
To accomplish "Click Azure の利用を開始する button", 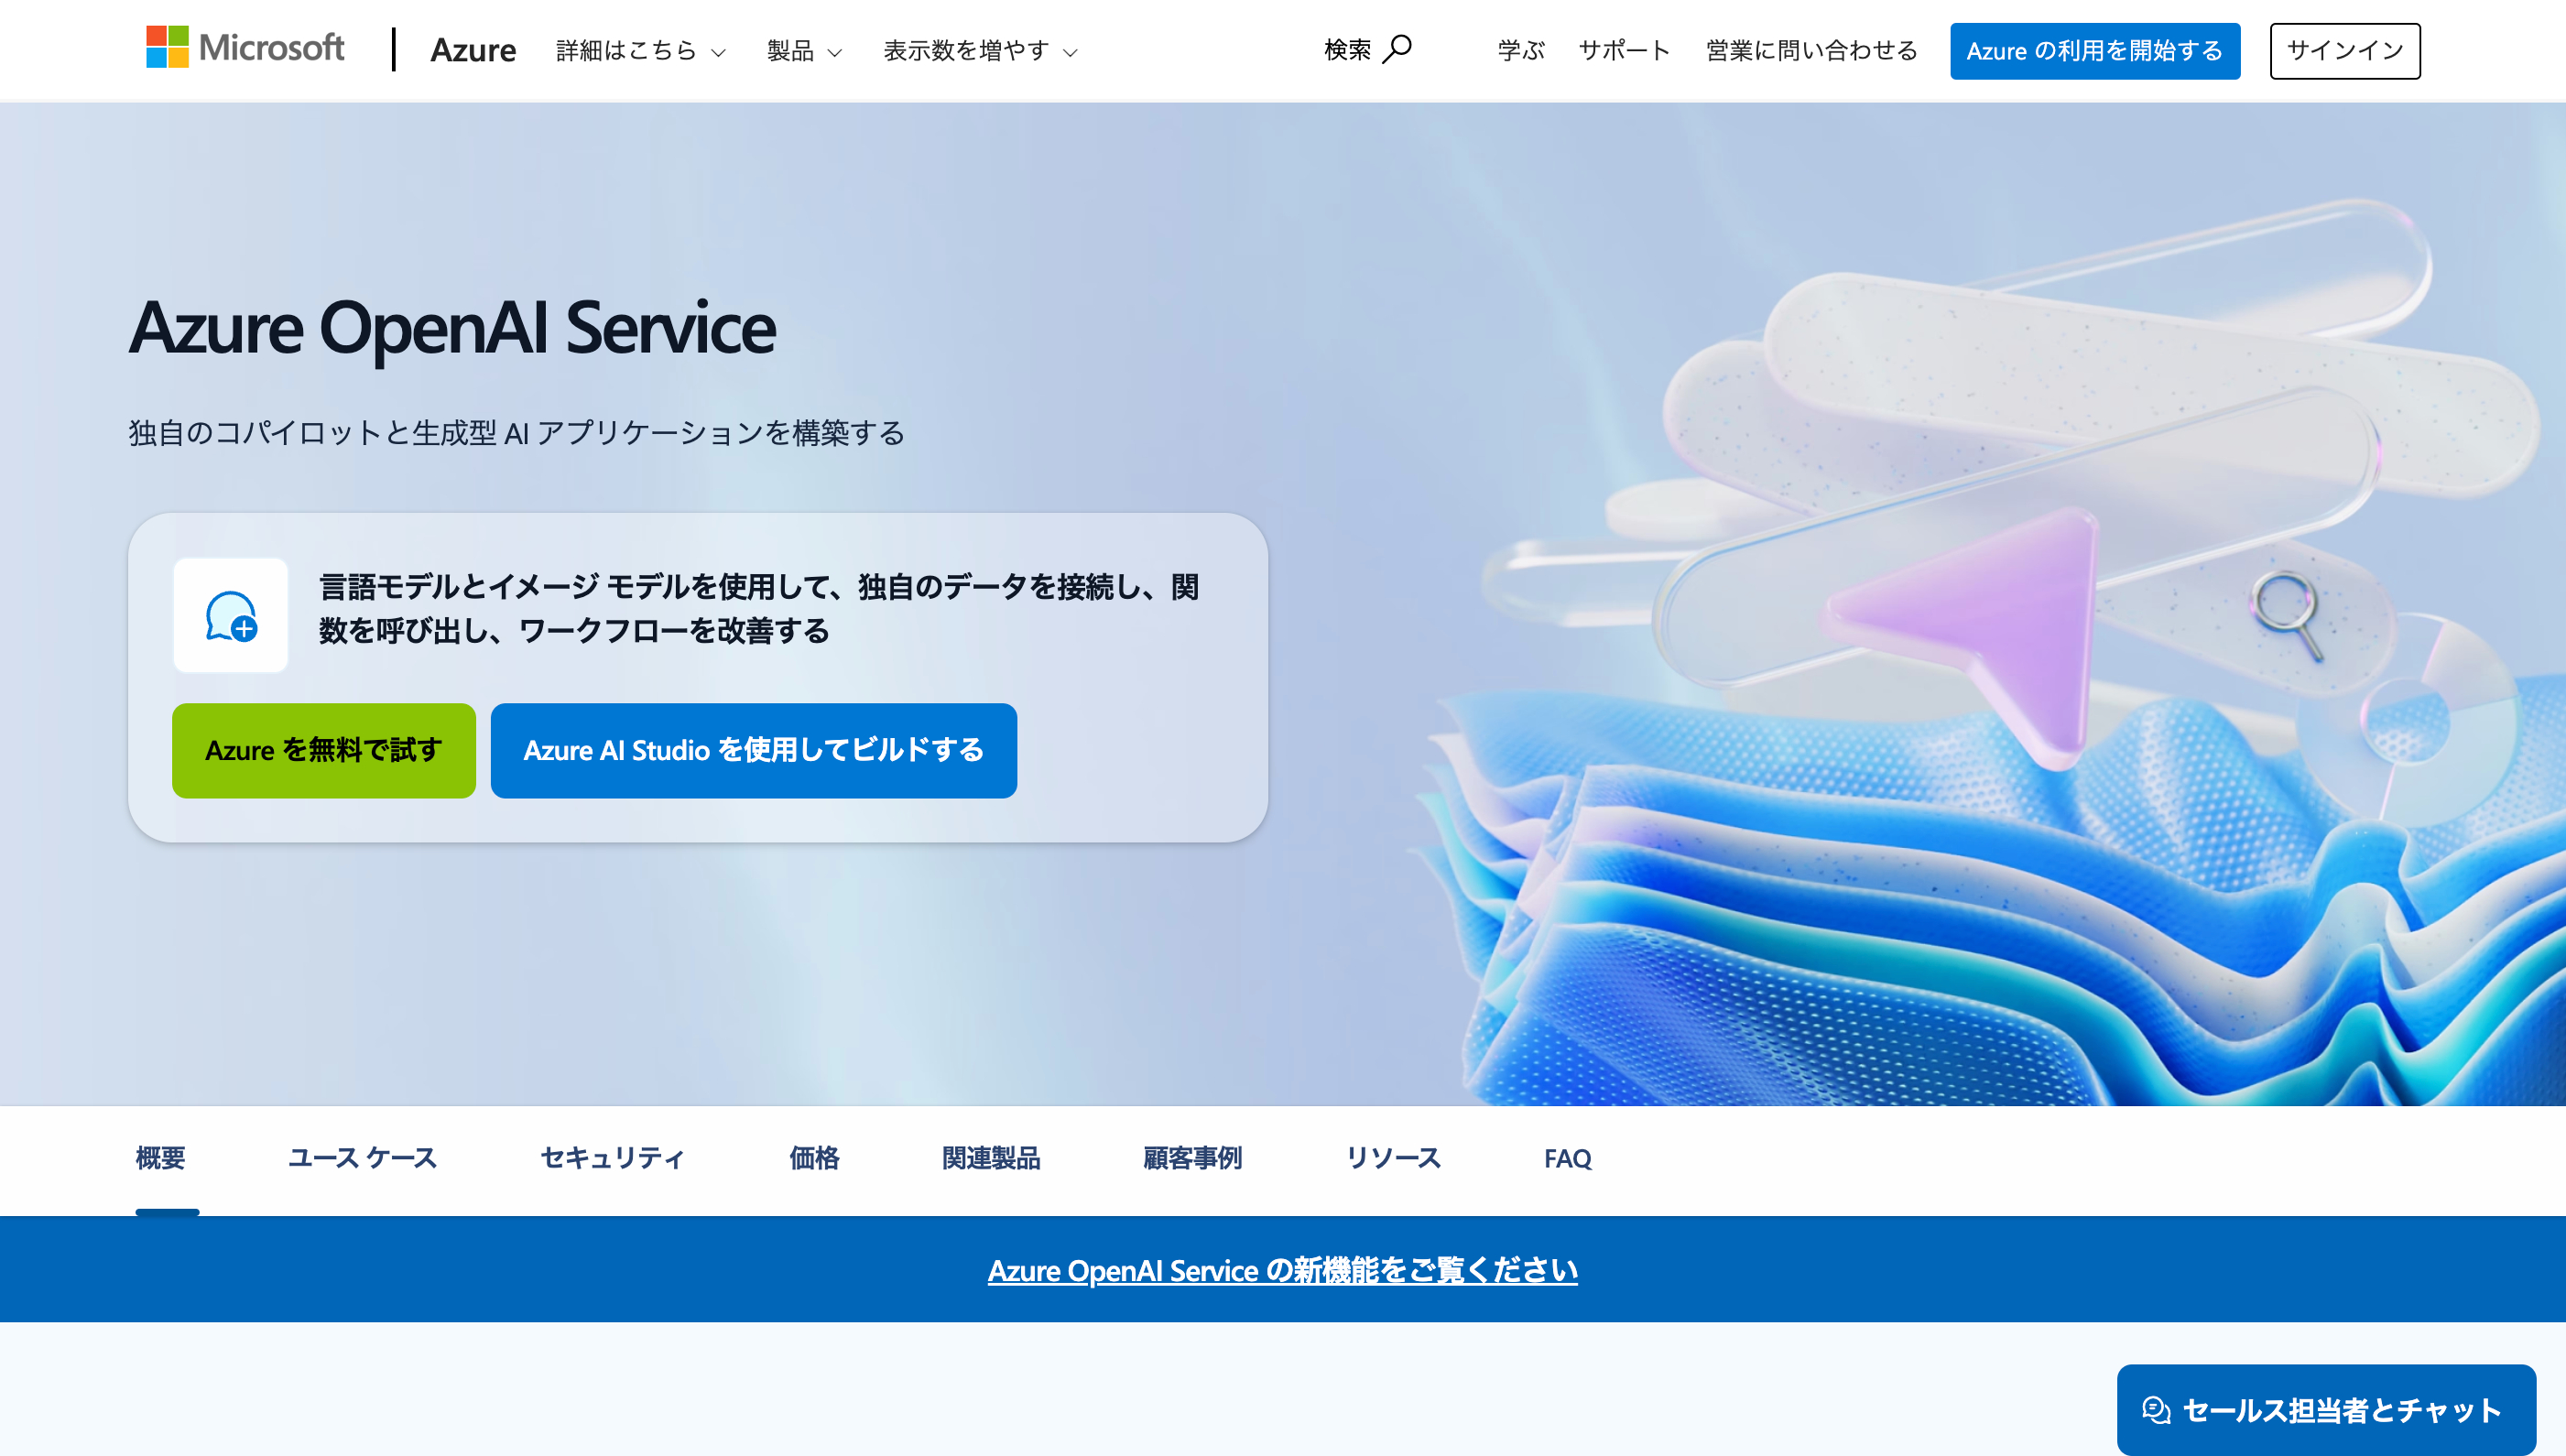I will click(x=2094, y=51).
